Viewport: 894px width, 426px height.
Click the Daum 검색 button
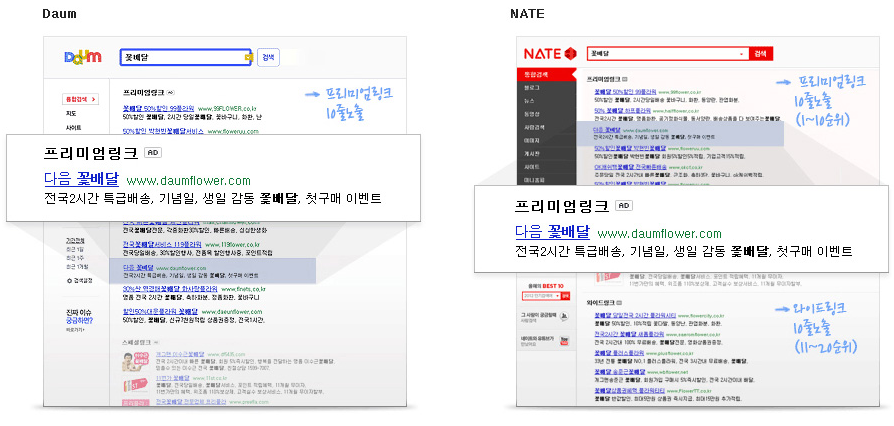coord(268,57)
